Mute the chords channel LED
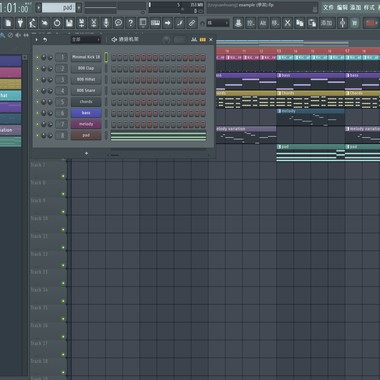The height and width of the screenshot is (380, 380). pos(37,102)
